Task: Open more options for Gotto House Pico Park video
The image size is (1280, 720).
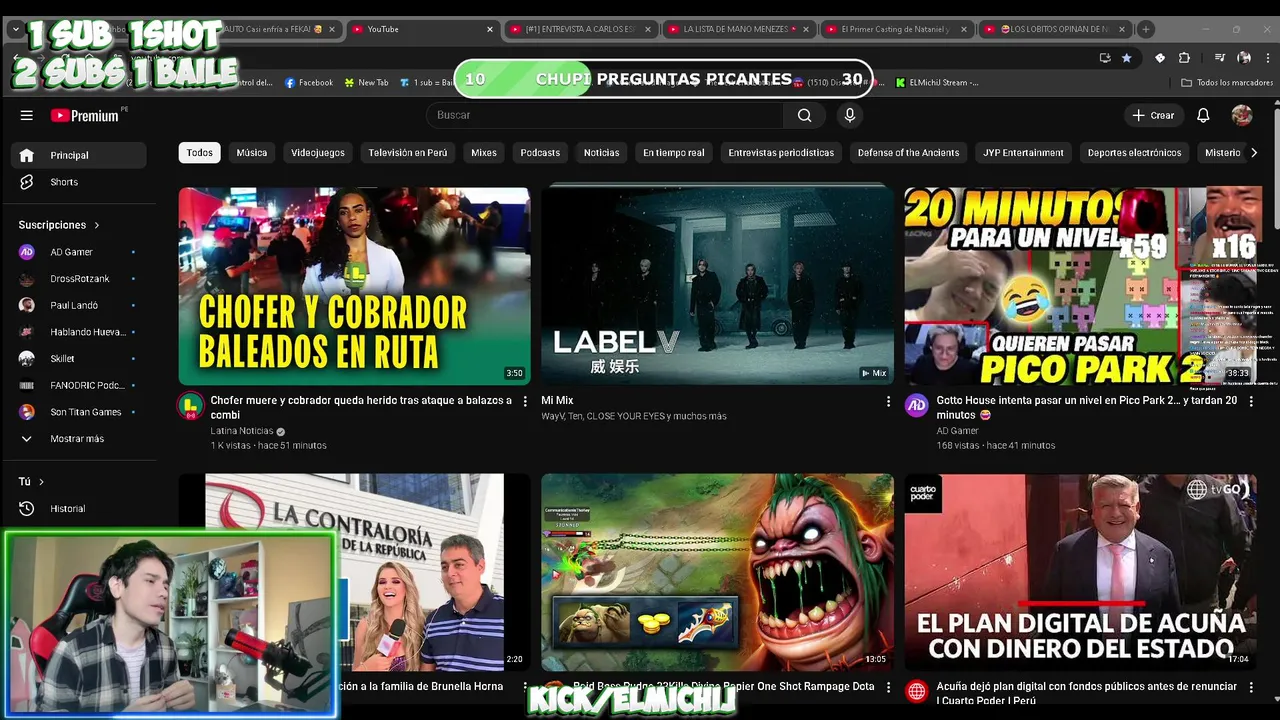Action: (x=1251, y=401)
